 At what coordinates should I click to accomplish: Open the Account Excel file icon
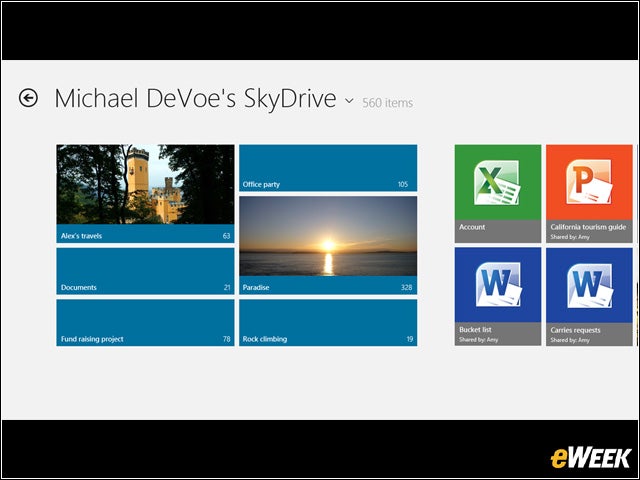coord(497,182)
